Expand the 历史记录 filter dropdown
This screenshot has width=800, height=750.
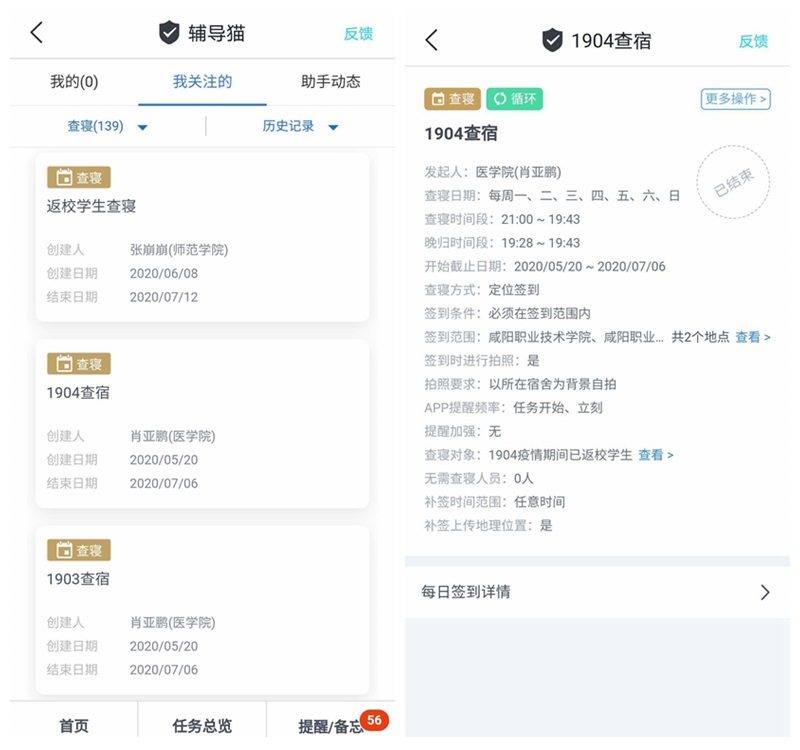300,126
